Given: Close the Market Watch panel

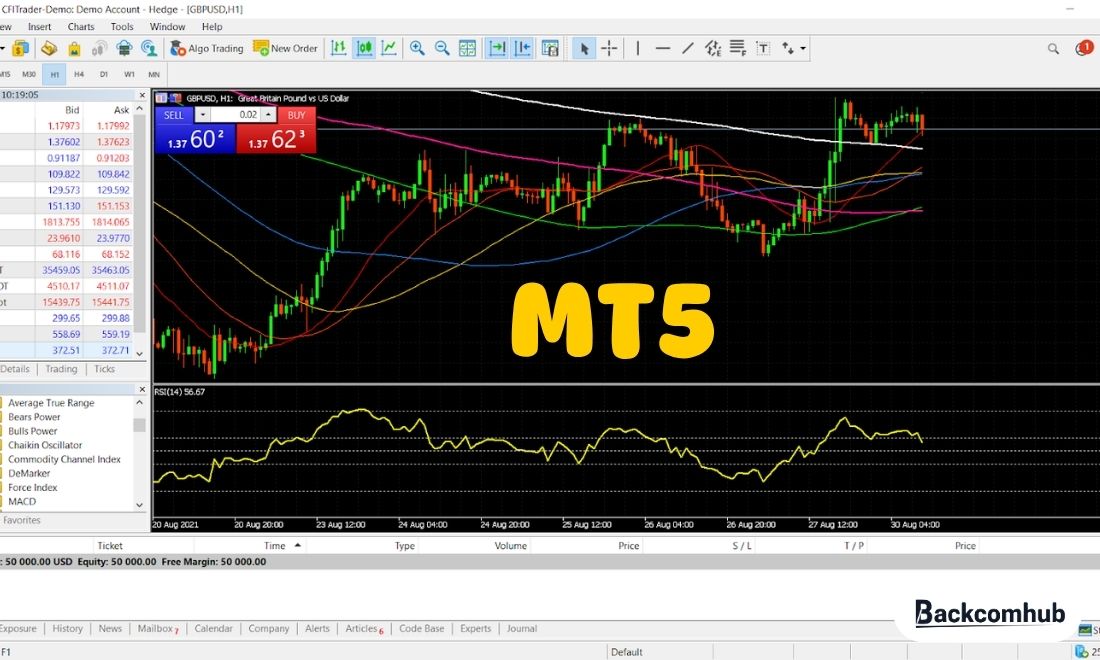Looking at the screenshot, I should 142,95.
